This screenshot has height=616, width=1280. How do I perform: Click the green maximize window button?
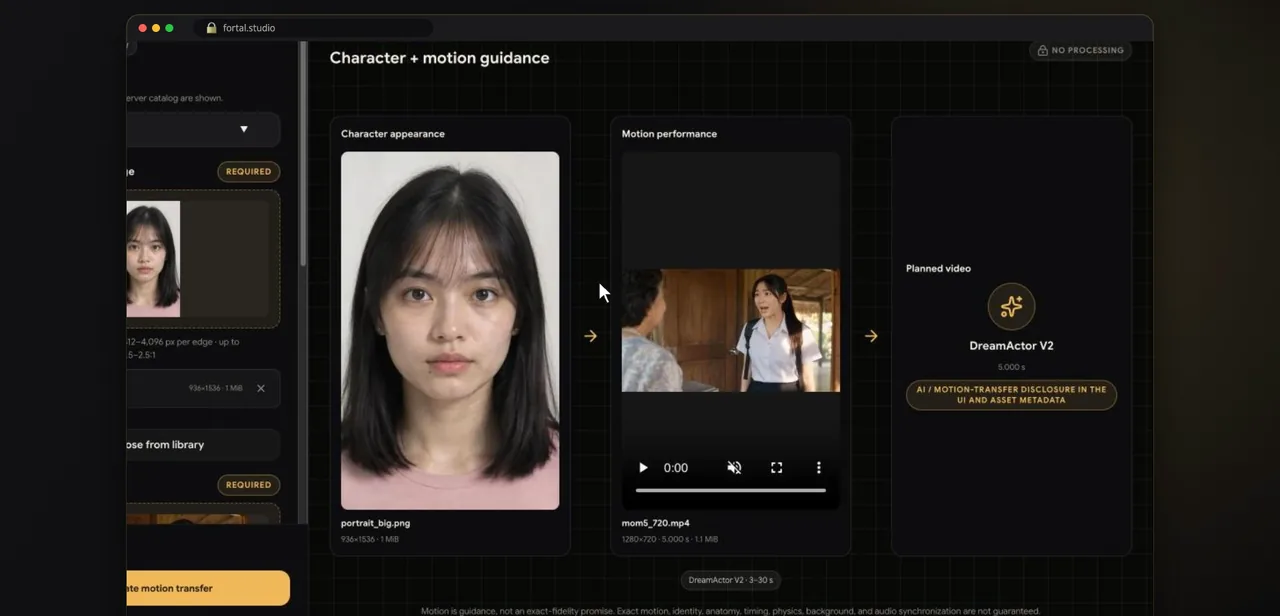[x=169, y=28]
